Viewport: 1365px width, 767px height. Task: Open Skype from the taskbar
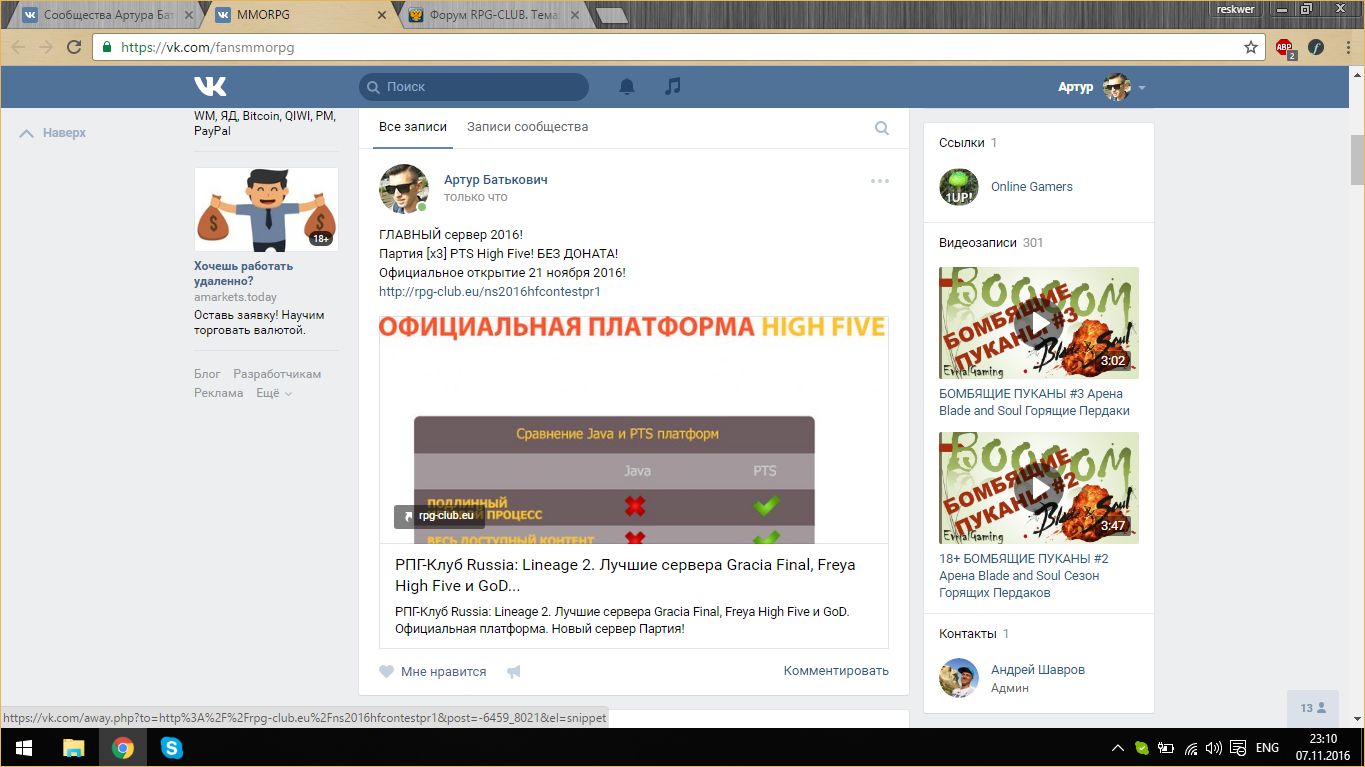coord(172,747)
